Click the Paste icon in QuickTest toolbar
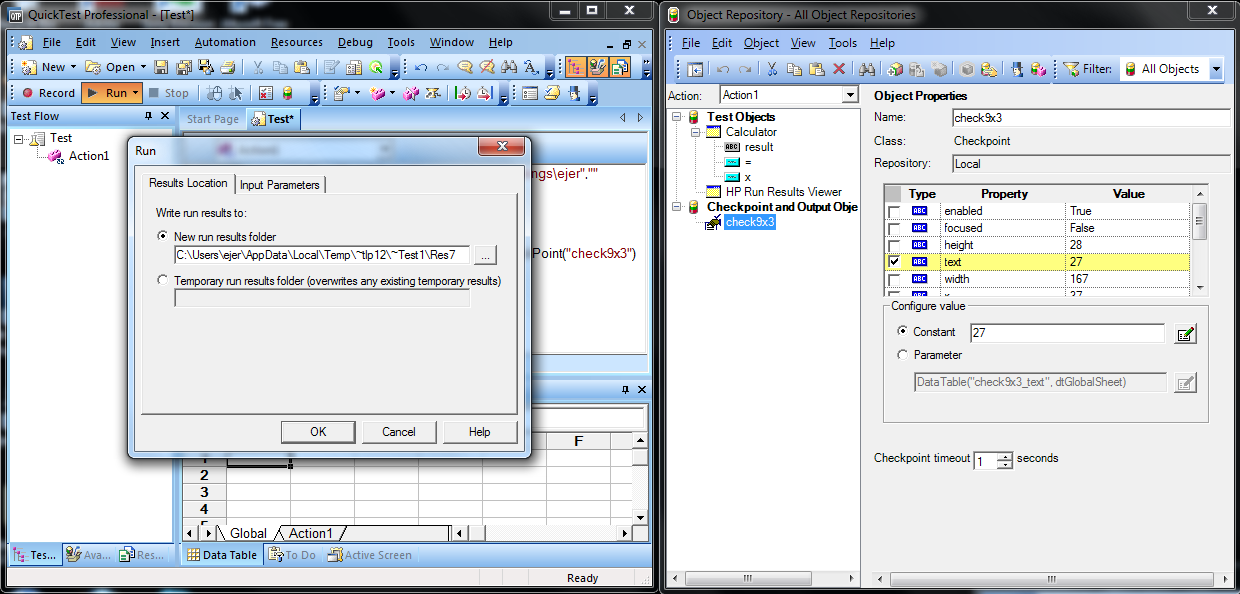This screenshot has width=1240, height=594. point(301,67)
